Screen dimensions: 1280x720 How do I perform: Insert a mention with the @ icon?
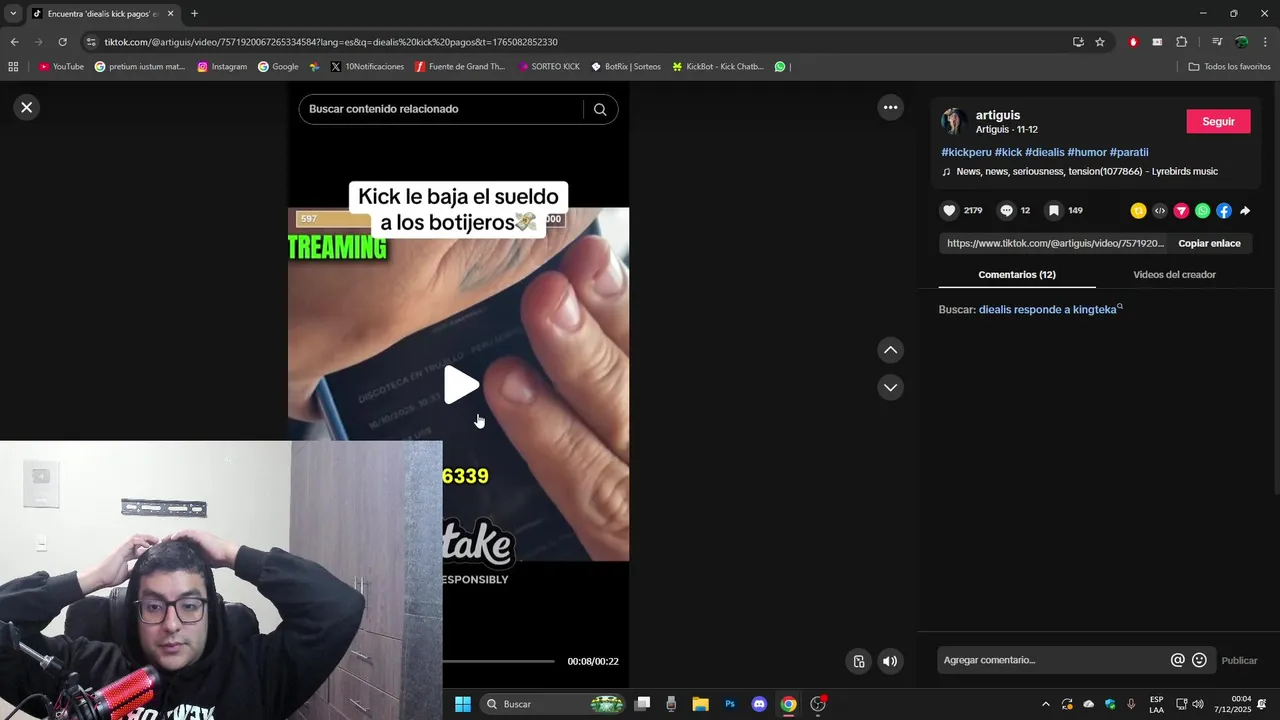tap(1177, 660)
